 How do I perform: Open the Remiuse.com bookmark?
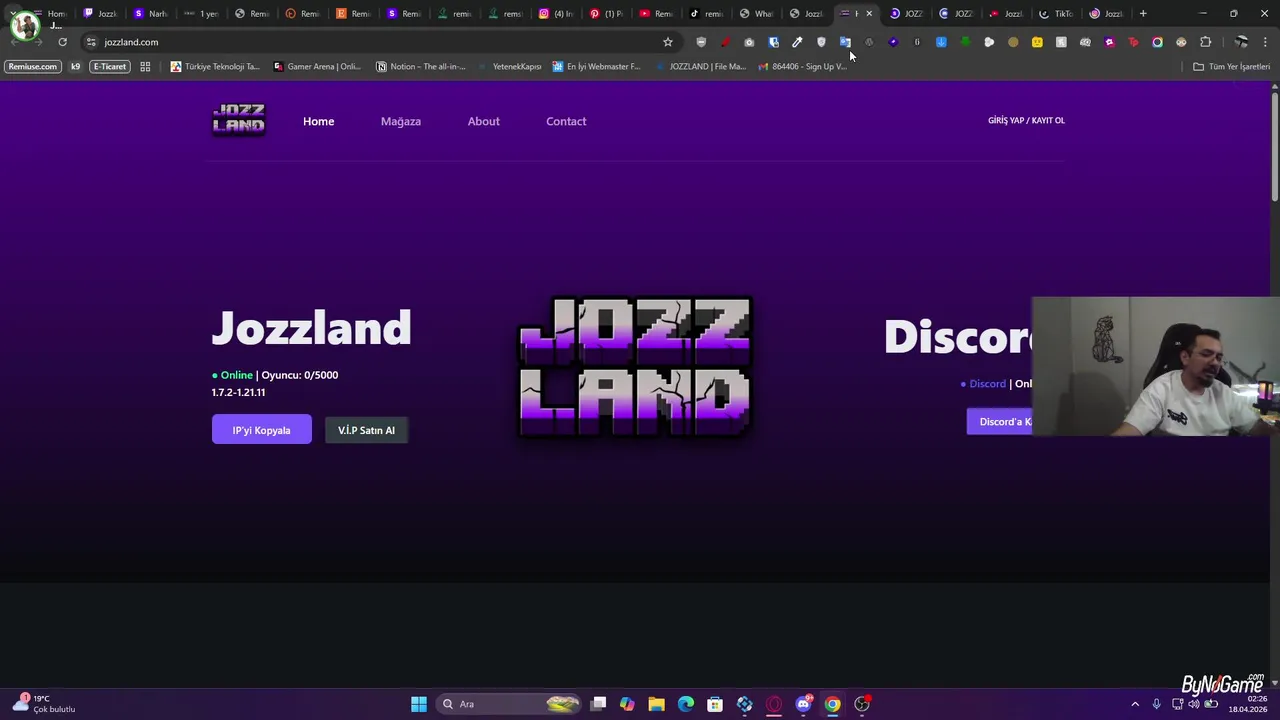coord(33,66)
